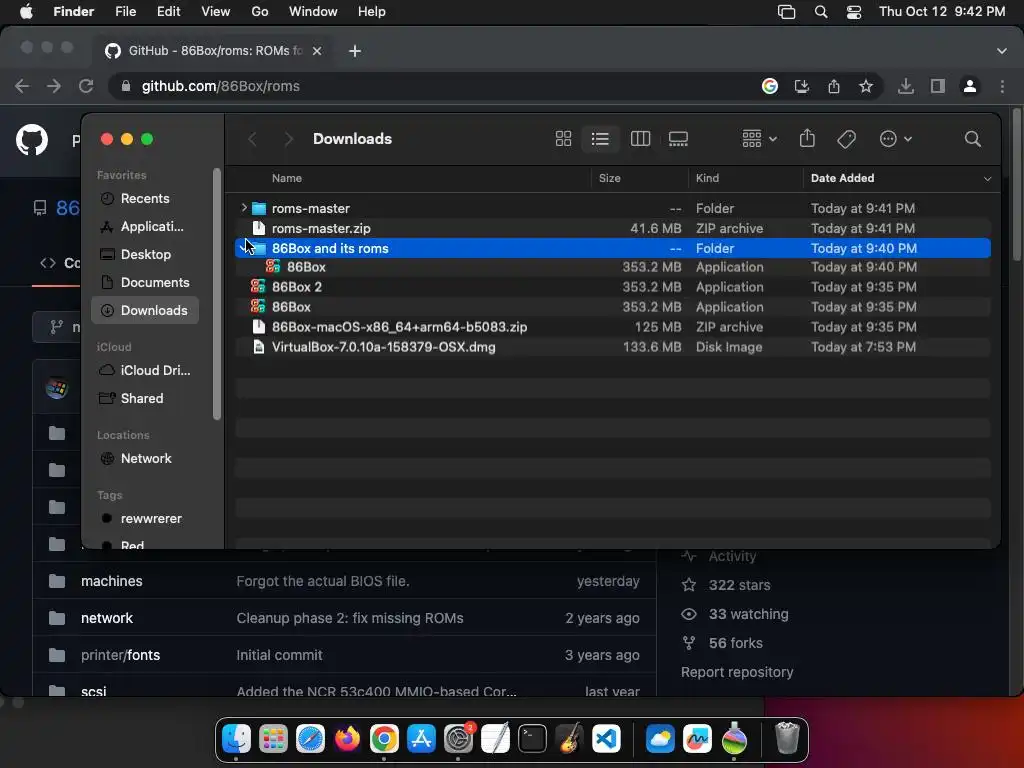This screenshot has width=1024, height=768.
Task: Open the View menu
Action: pos(216,11)
